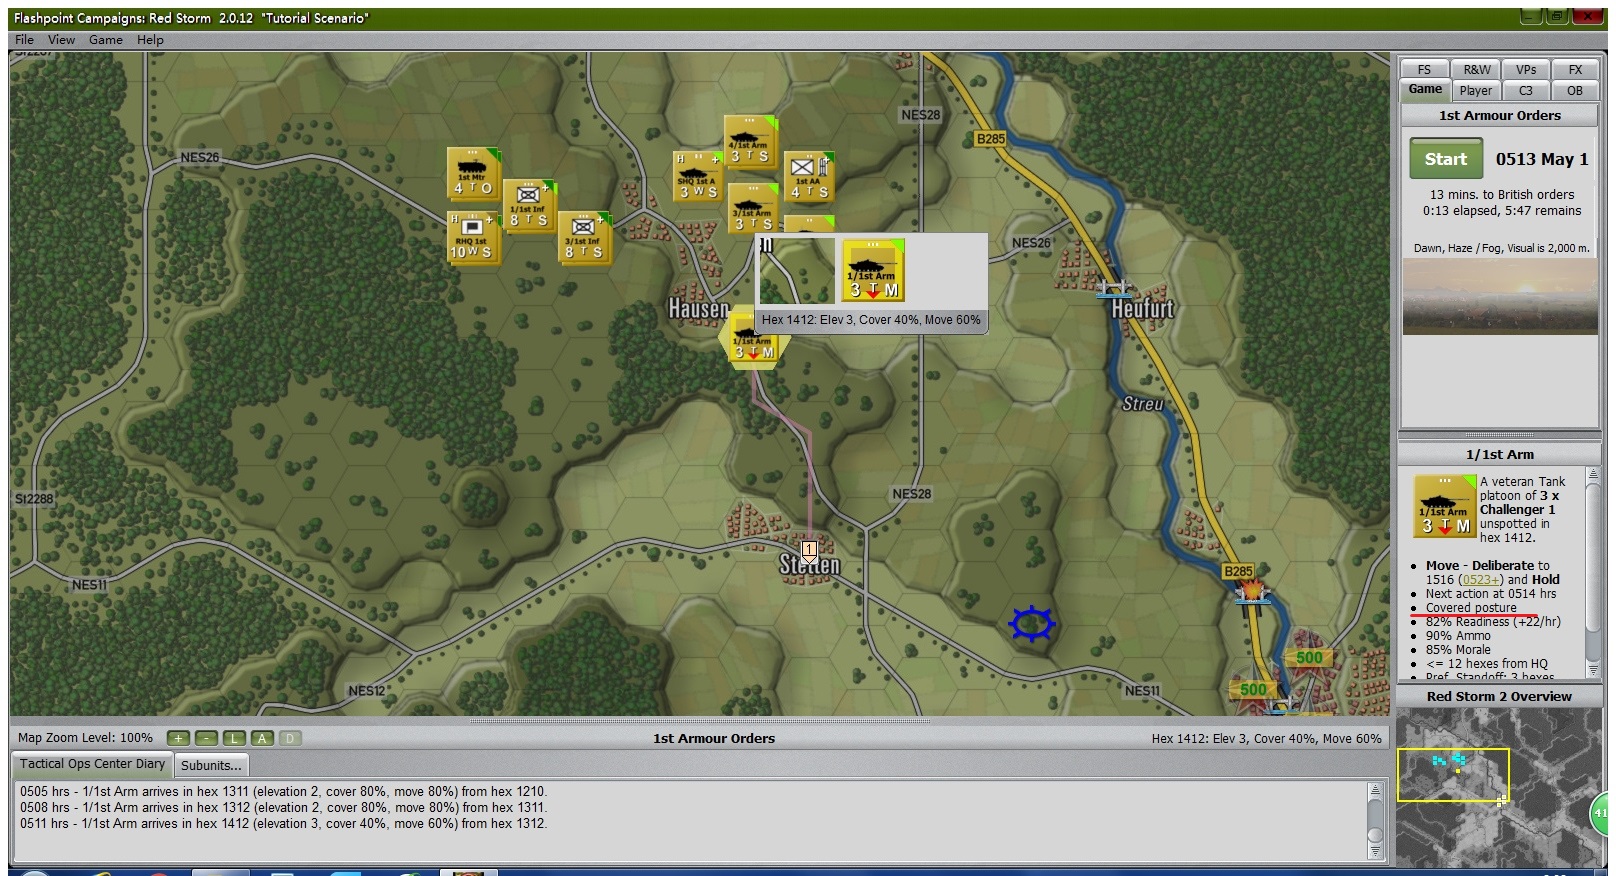Open the Tactical Ops Center Diary tab

(92, 764)
